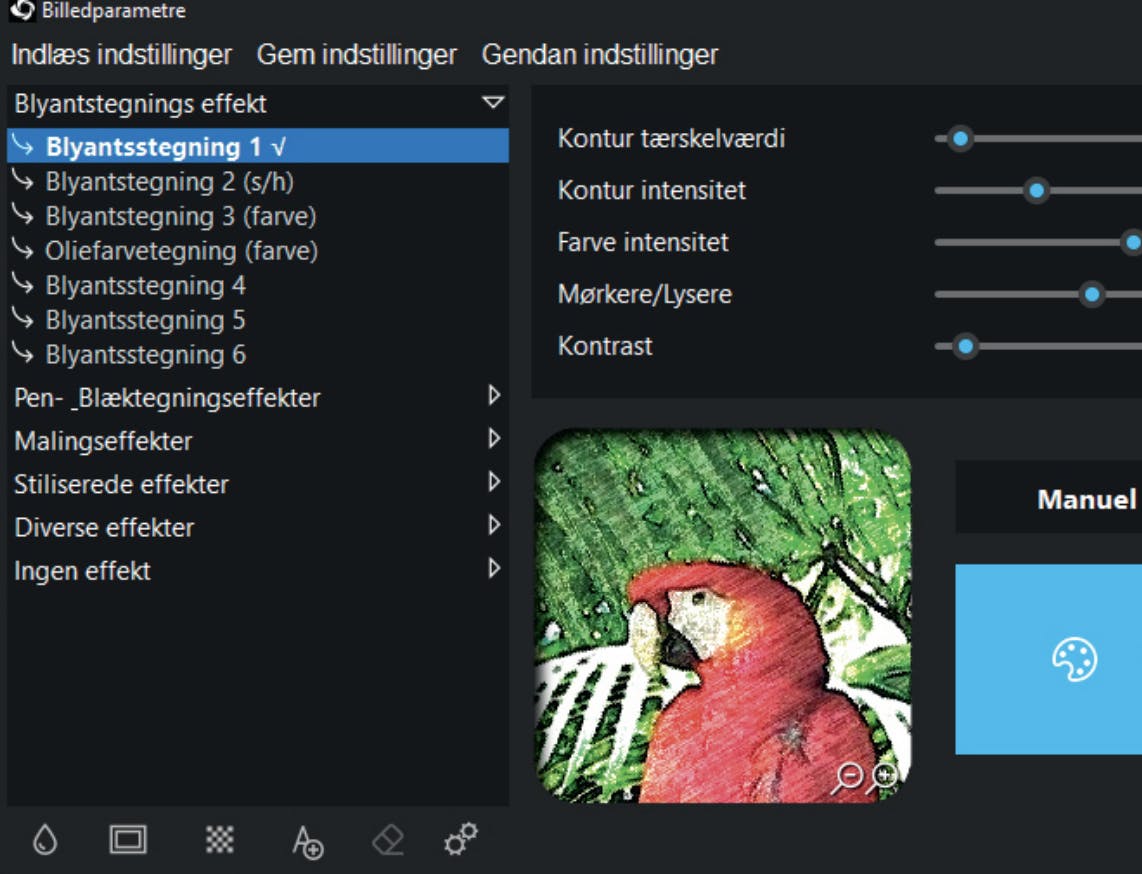The height and width of the screenshot is (874, 1142).
Task: Click the Malingseffekter label
Action: point(103,441)
